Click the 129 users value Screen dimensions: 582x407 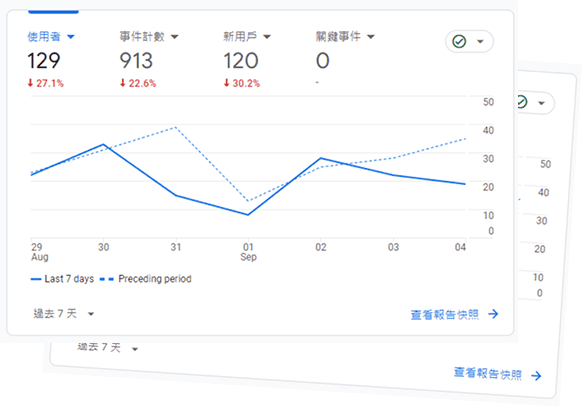point(44,61)
